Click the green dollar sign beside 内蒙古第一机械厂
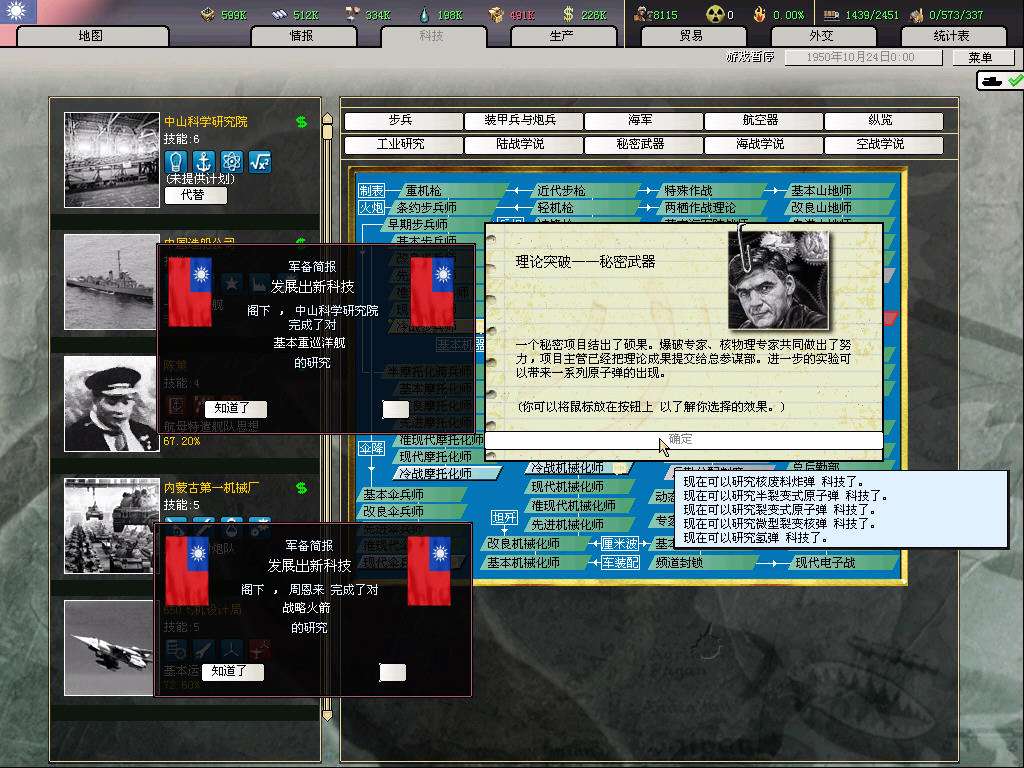 (x=301, y=487)
